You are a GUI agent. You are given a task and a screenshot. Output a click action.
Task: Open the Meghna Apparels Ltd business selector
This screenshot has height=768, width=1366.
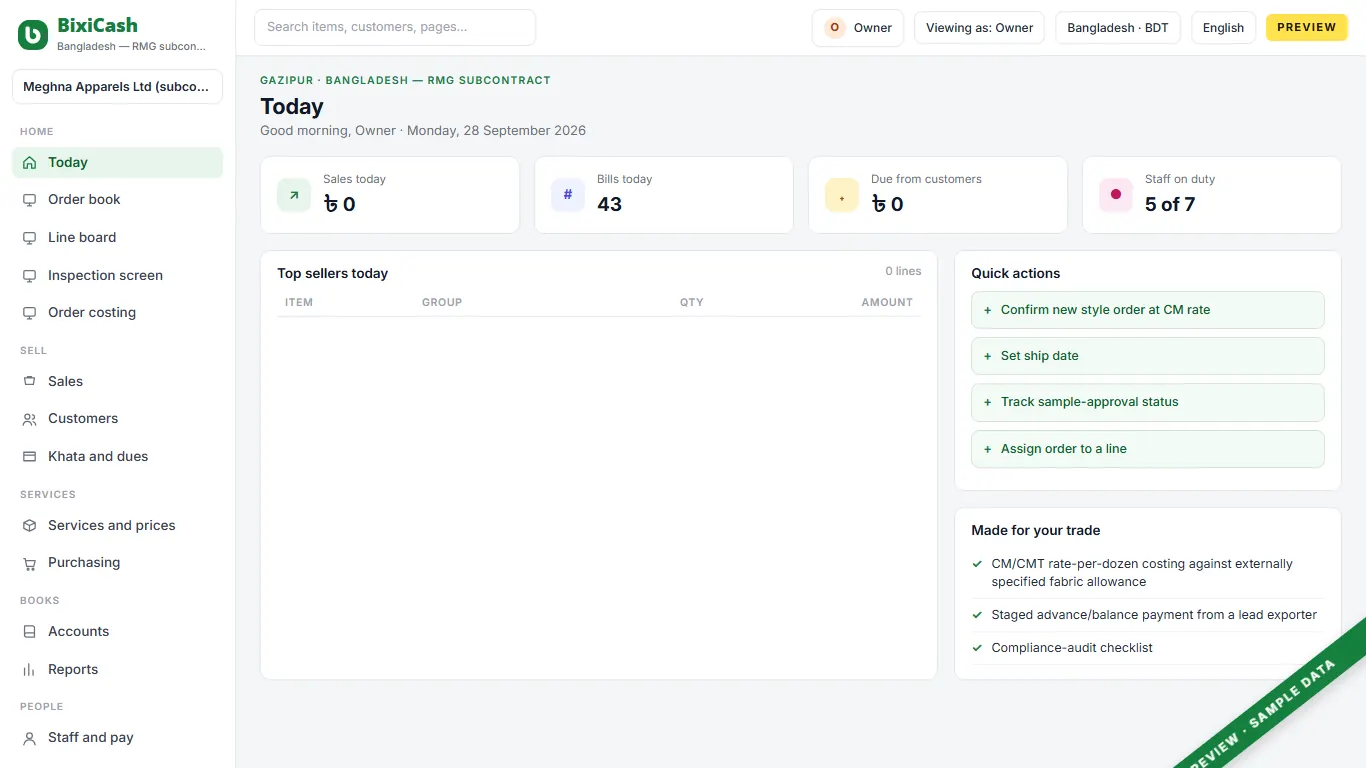coord(117,87)
